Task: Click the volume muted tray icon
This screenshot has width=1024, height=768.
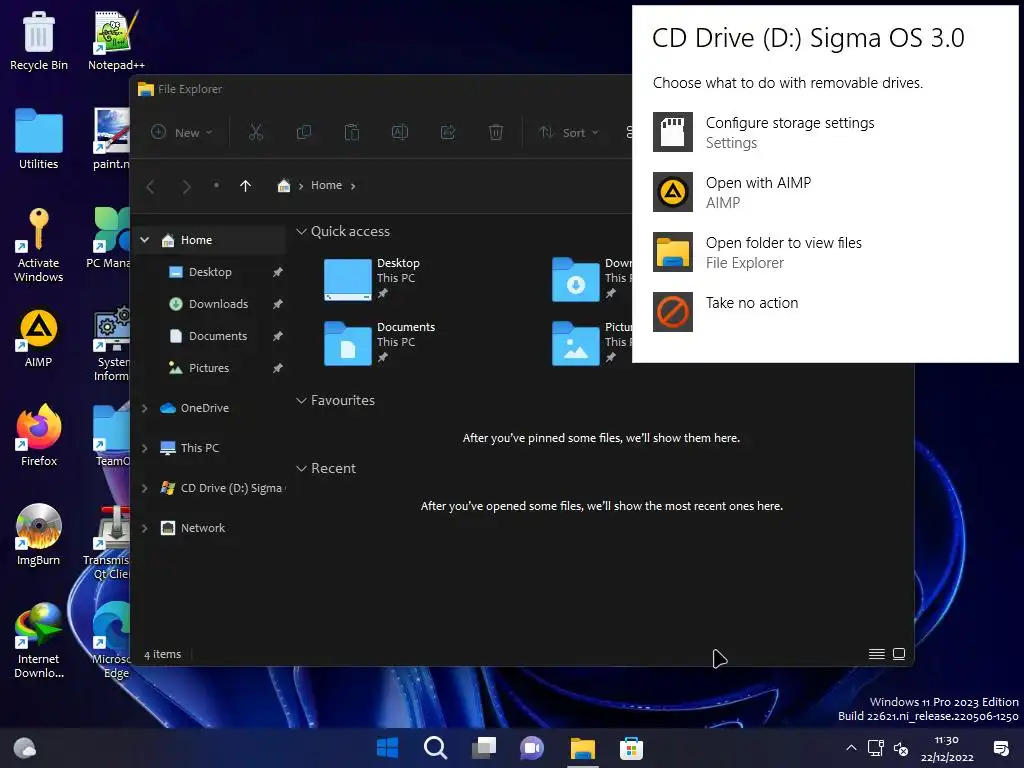Action: [901, 748]
